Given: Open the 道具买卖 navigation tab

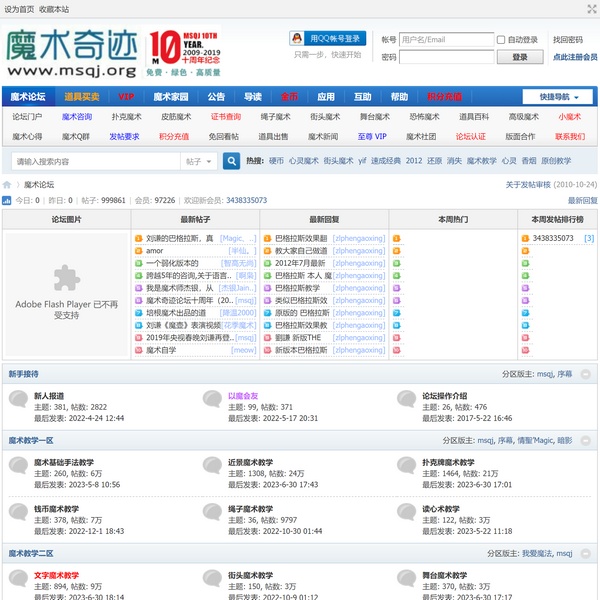Looking at the screenshot, I should click(82, 97).
